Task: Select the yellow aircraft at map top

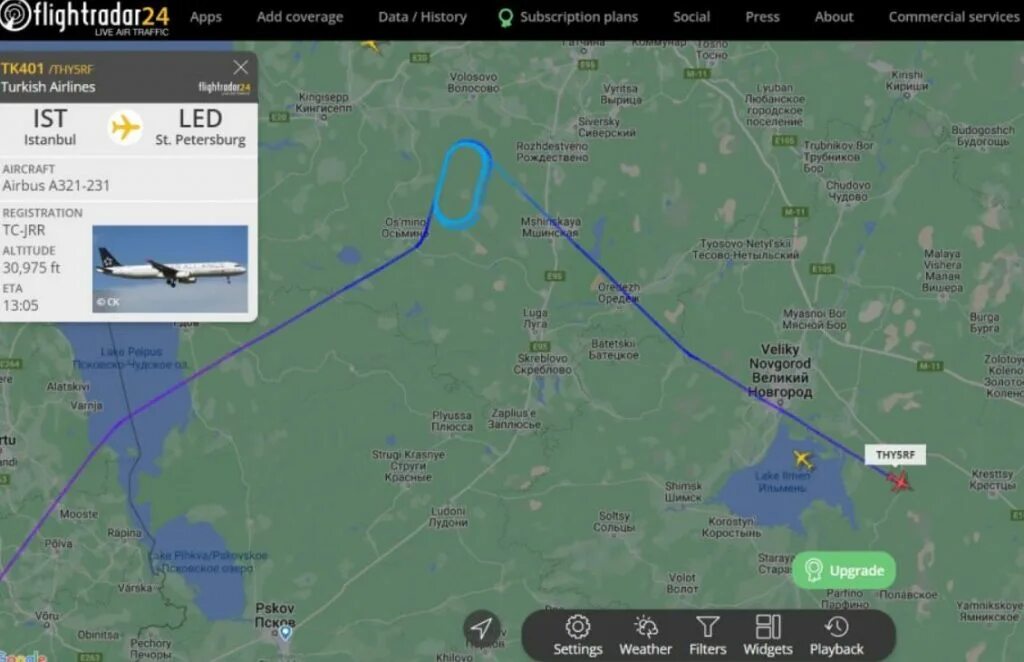Action: pyautogui.click(x=371, y=45)
